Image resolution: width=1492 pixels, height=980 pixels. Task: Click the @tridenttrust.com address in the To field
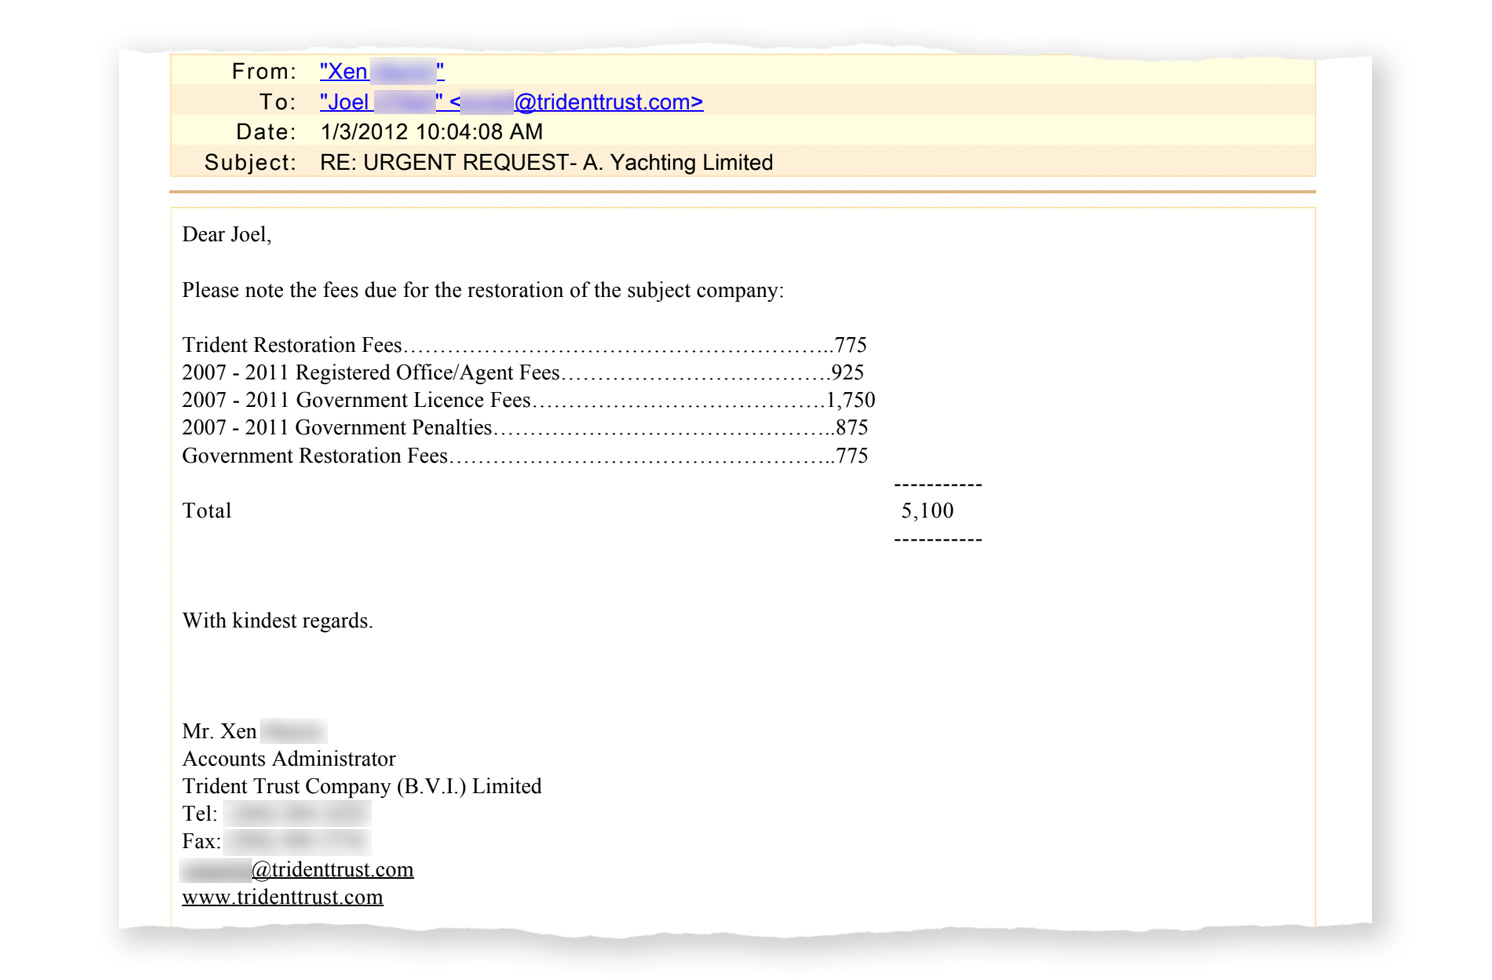[x=607, y=102]
